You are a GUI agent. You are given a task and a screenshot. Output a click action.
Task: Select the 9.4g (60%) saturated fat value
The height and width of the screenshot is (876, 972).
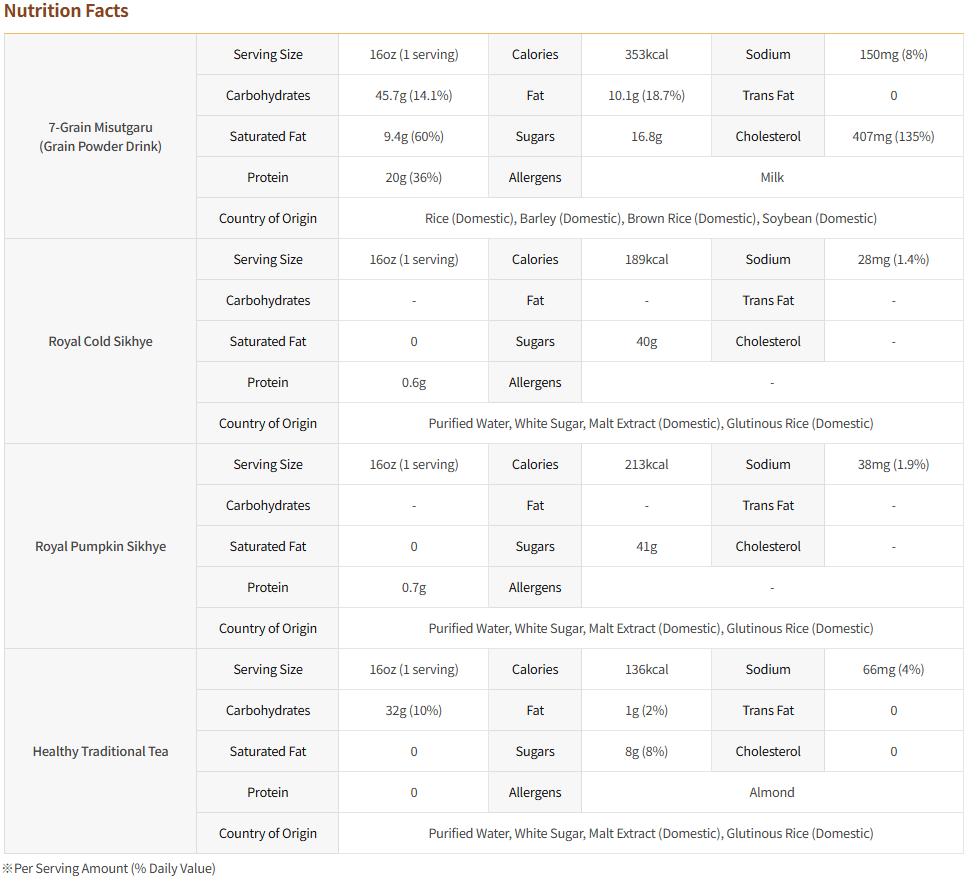click(x=413, y=137)
